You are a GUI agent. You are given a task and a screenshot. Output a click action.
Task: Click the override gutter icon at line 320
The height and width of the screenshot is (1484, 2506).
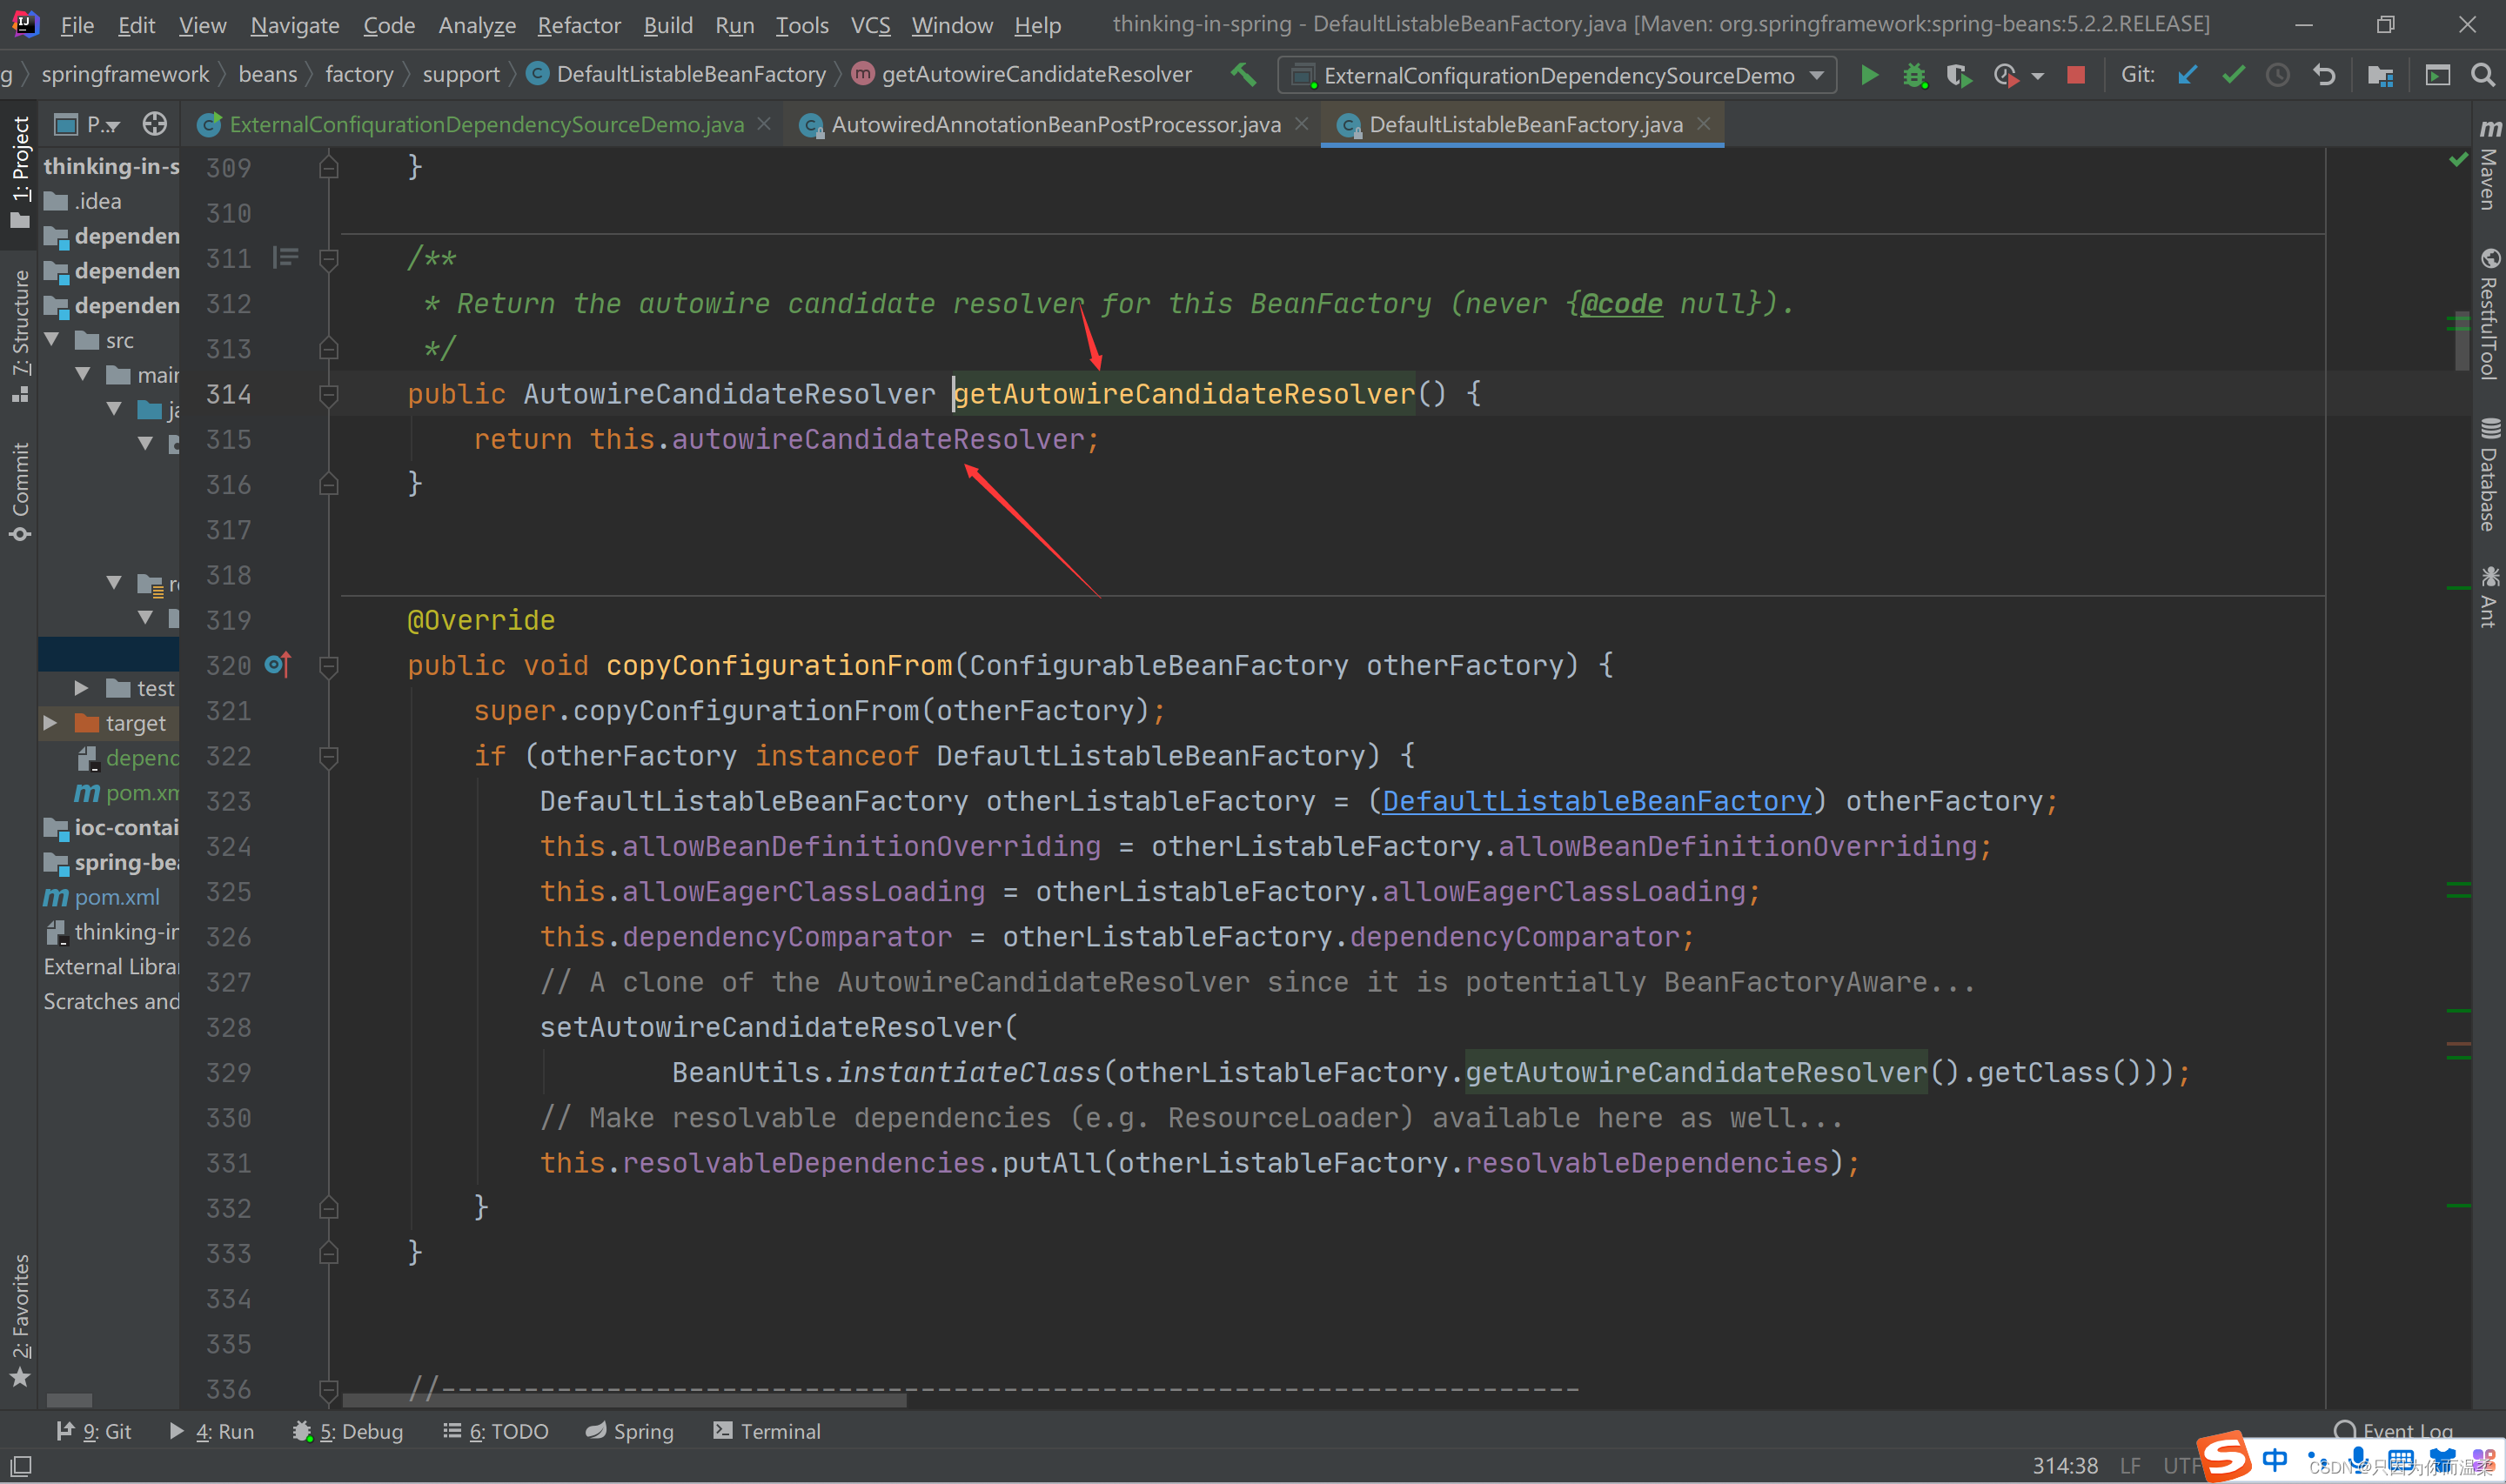tap(278, 665)
